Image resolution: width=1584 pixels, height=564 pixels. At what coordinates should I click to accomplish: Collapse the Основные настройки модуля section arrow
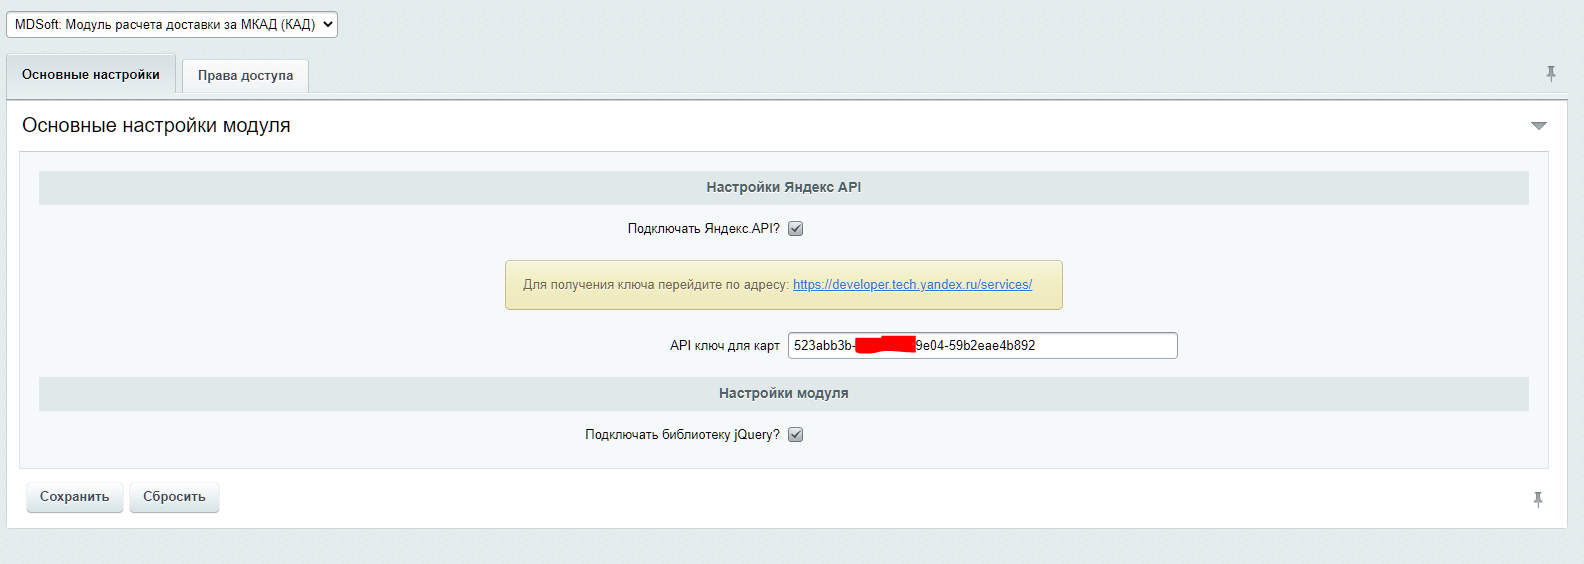coord(1538,126)
